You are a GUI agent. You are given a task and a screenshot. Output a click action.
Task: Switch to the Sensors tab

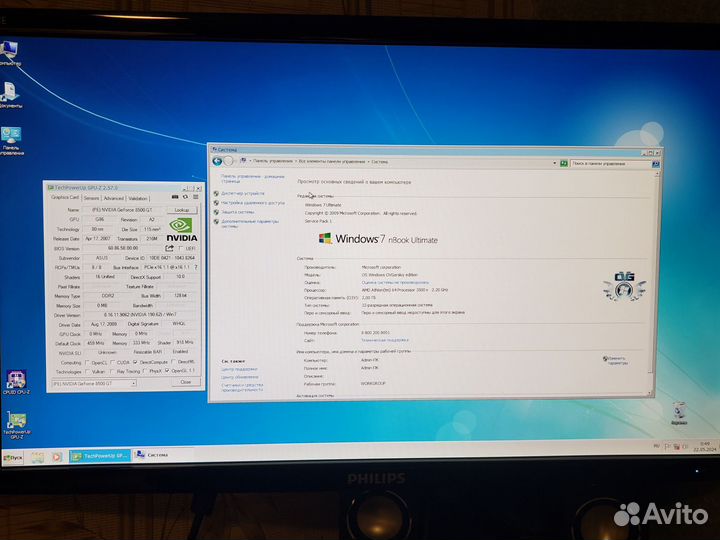pos(91,198)
